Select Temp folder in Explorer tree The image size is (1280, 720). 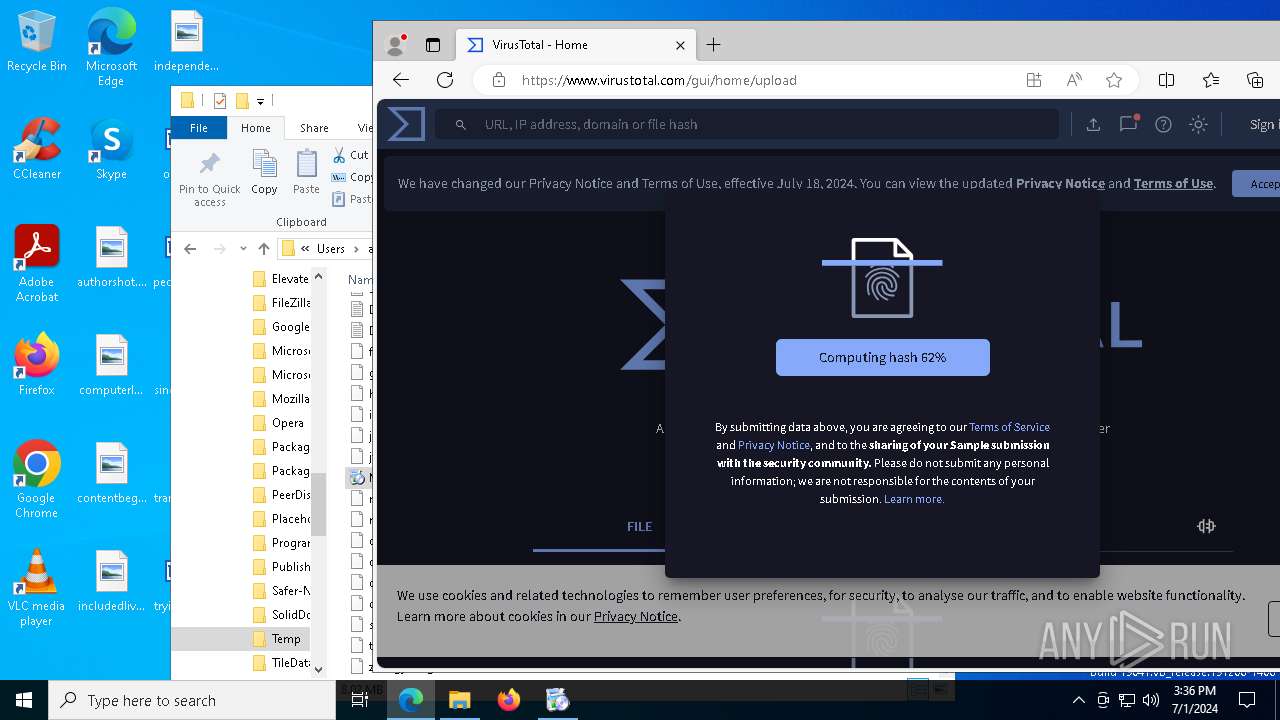(277, 639)
